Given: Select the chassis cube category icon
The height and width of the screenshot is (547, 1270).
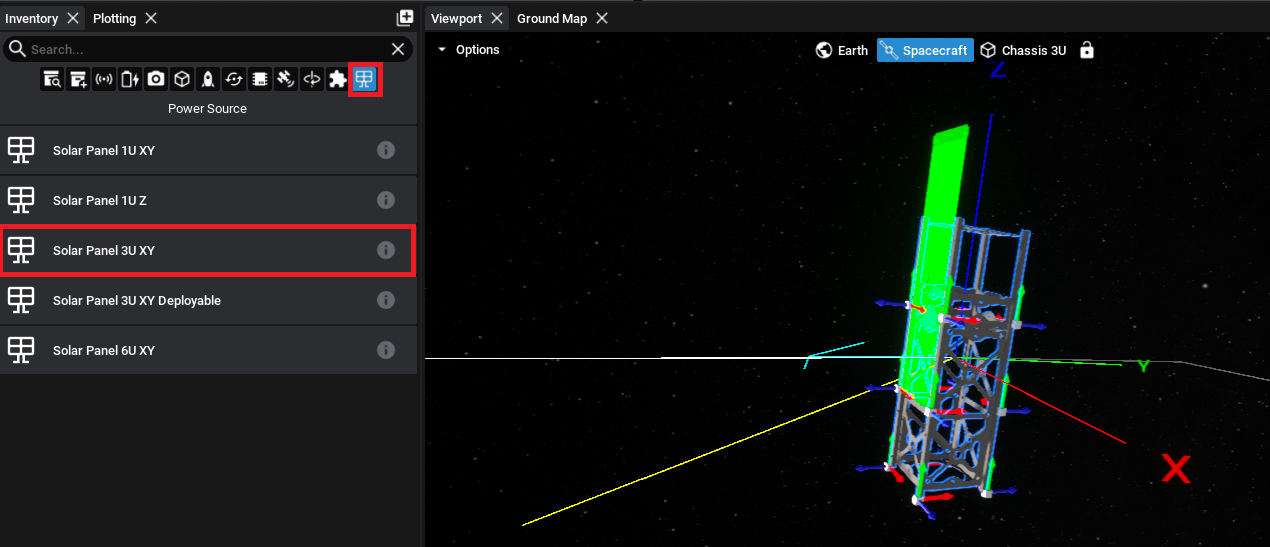Looking at the screenshot, I should [182, 79].
